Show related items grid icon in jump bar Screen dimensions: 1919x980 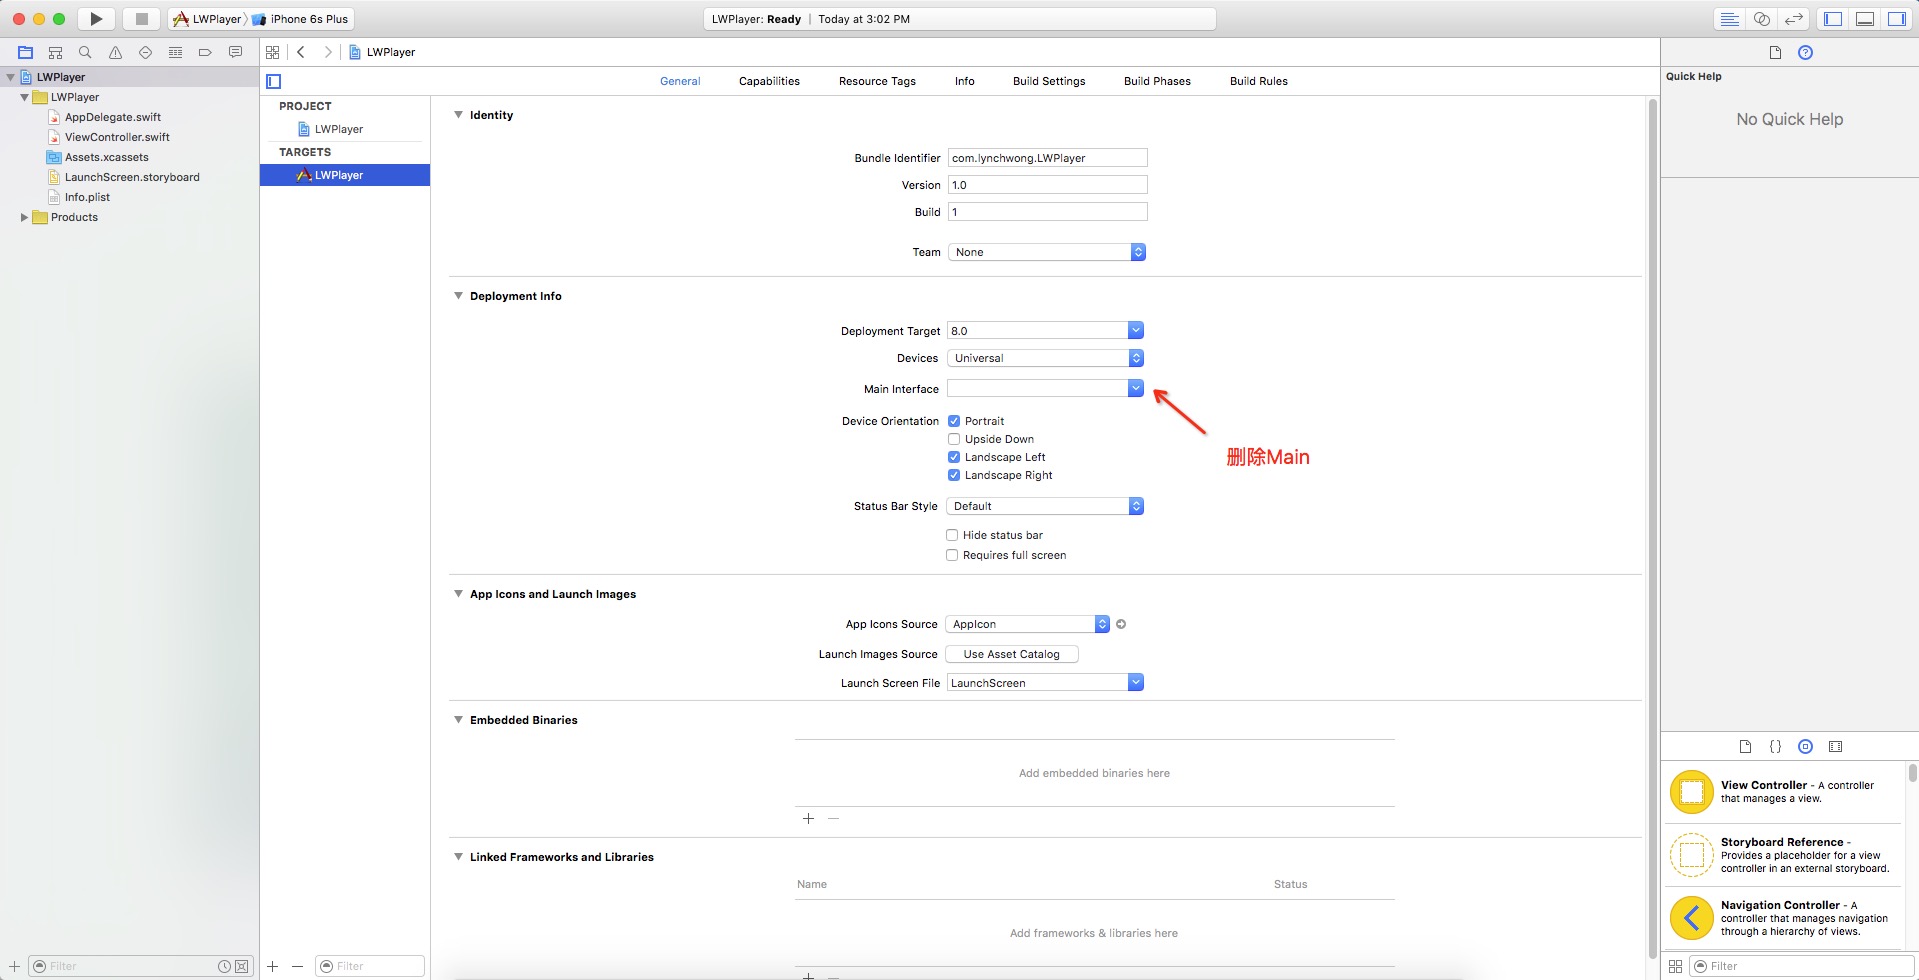273,52
